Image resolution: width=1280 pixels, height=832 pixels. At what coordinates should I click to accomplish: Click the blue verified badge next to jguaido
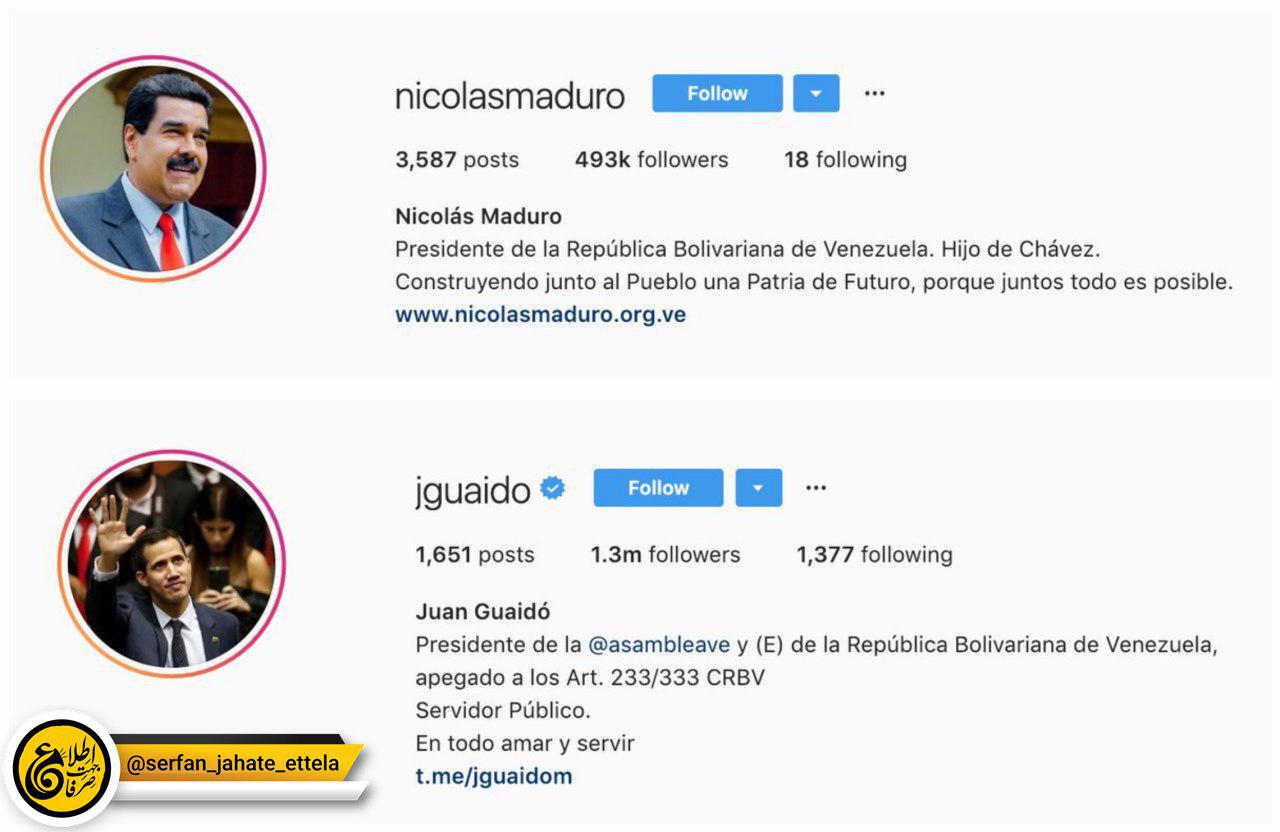[x=553, y=488]
